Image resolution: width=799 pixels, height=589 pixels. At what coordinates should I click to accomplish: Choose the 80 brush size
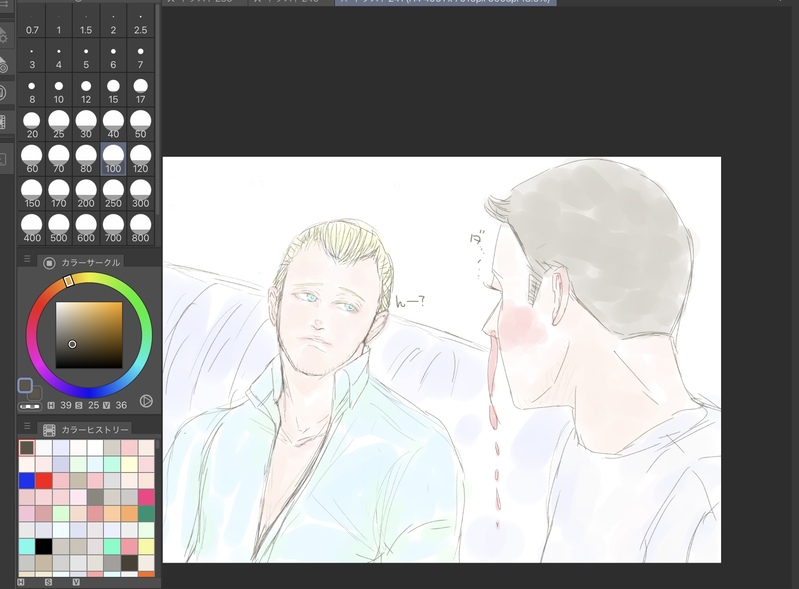86,159
